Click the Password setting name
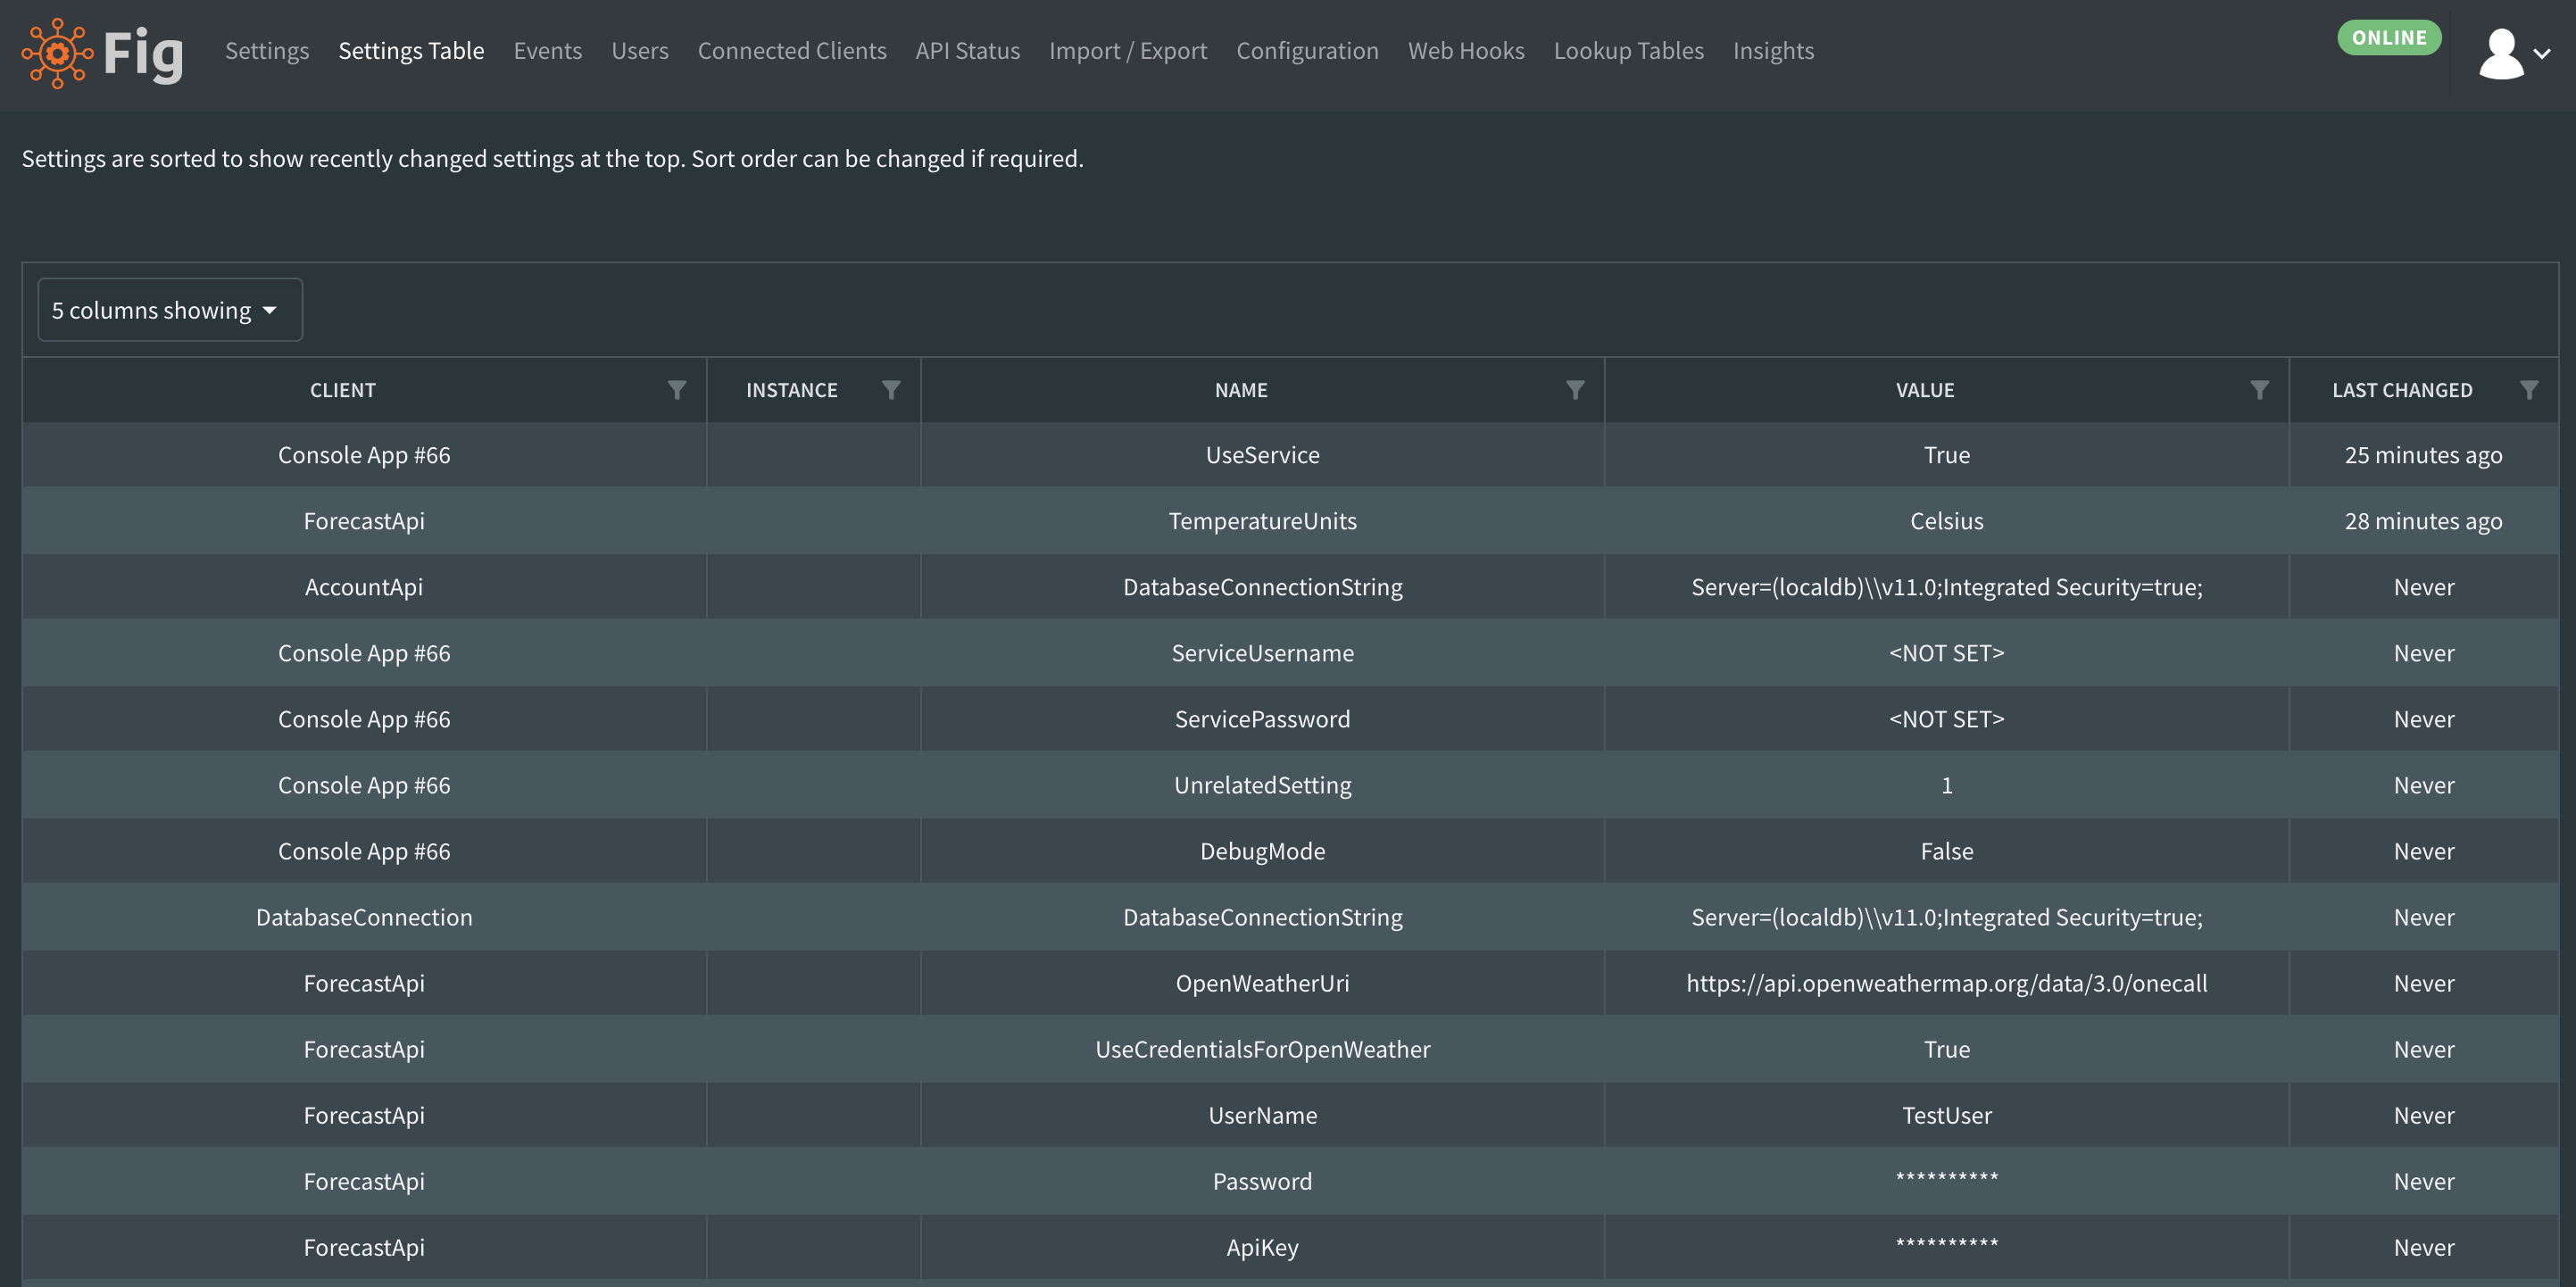Screen dimensions: 2576x1287 pyautogui.click(x=1263, y=1181)
